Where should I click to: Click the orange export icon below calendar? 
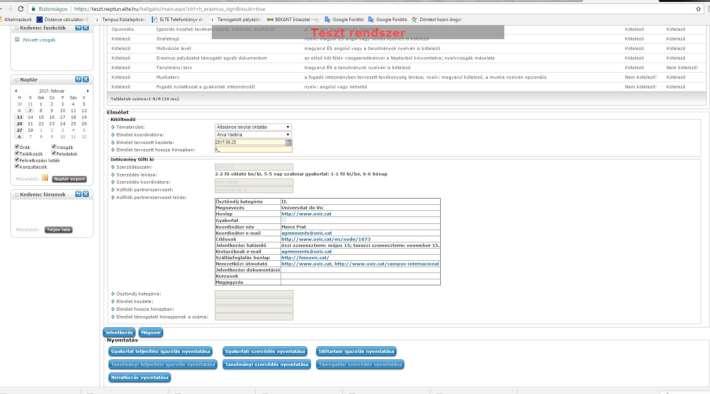click(45, 178)
